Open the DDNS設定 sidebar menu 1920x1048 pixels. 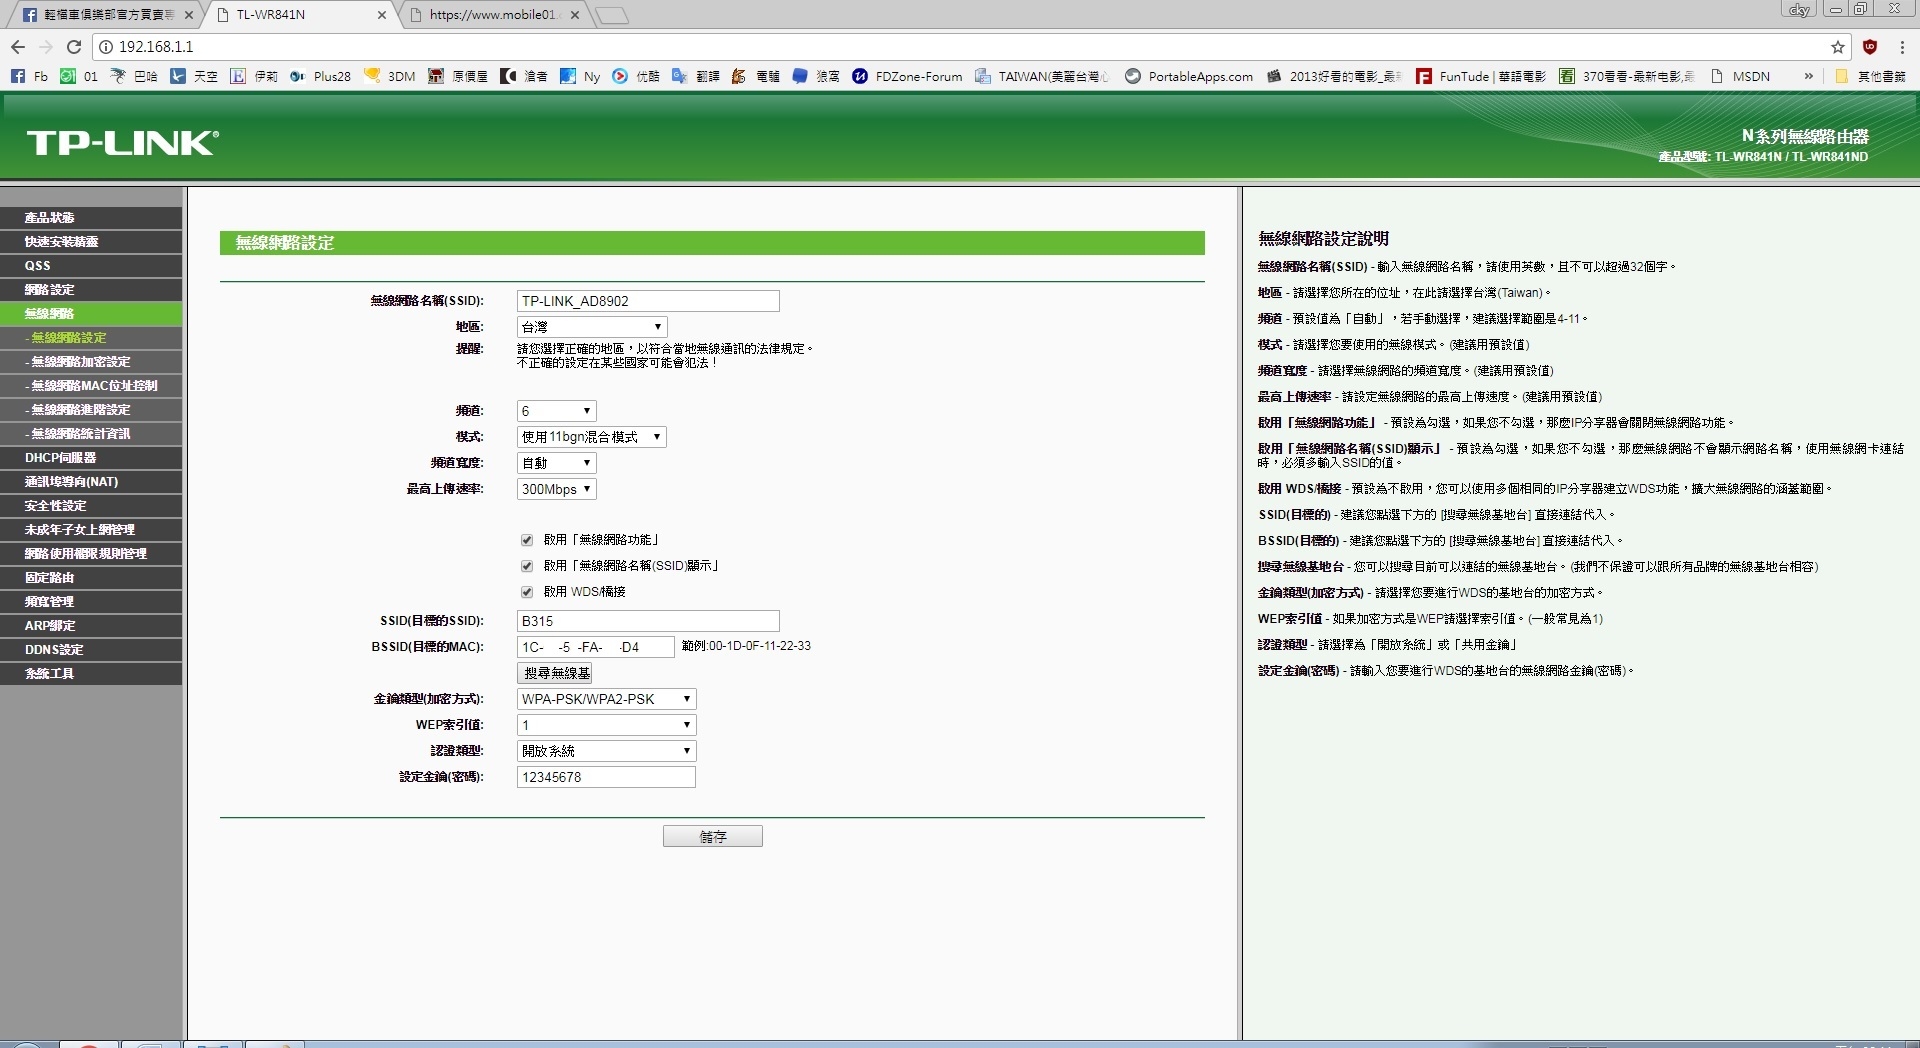tap(91, 650)
